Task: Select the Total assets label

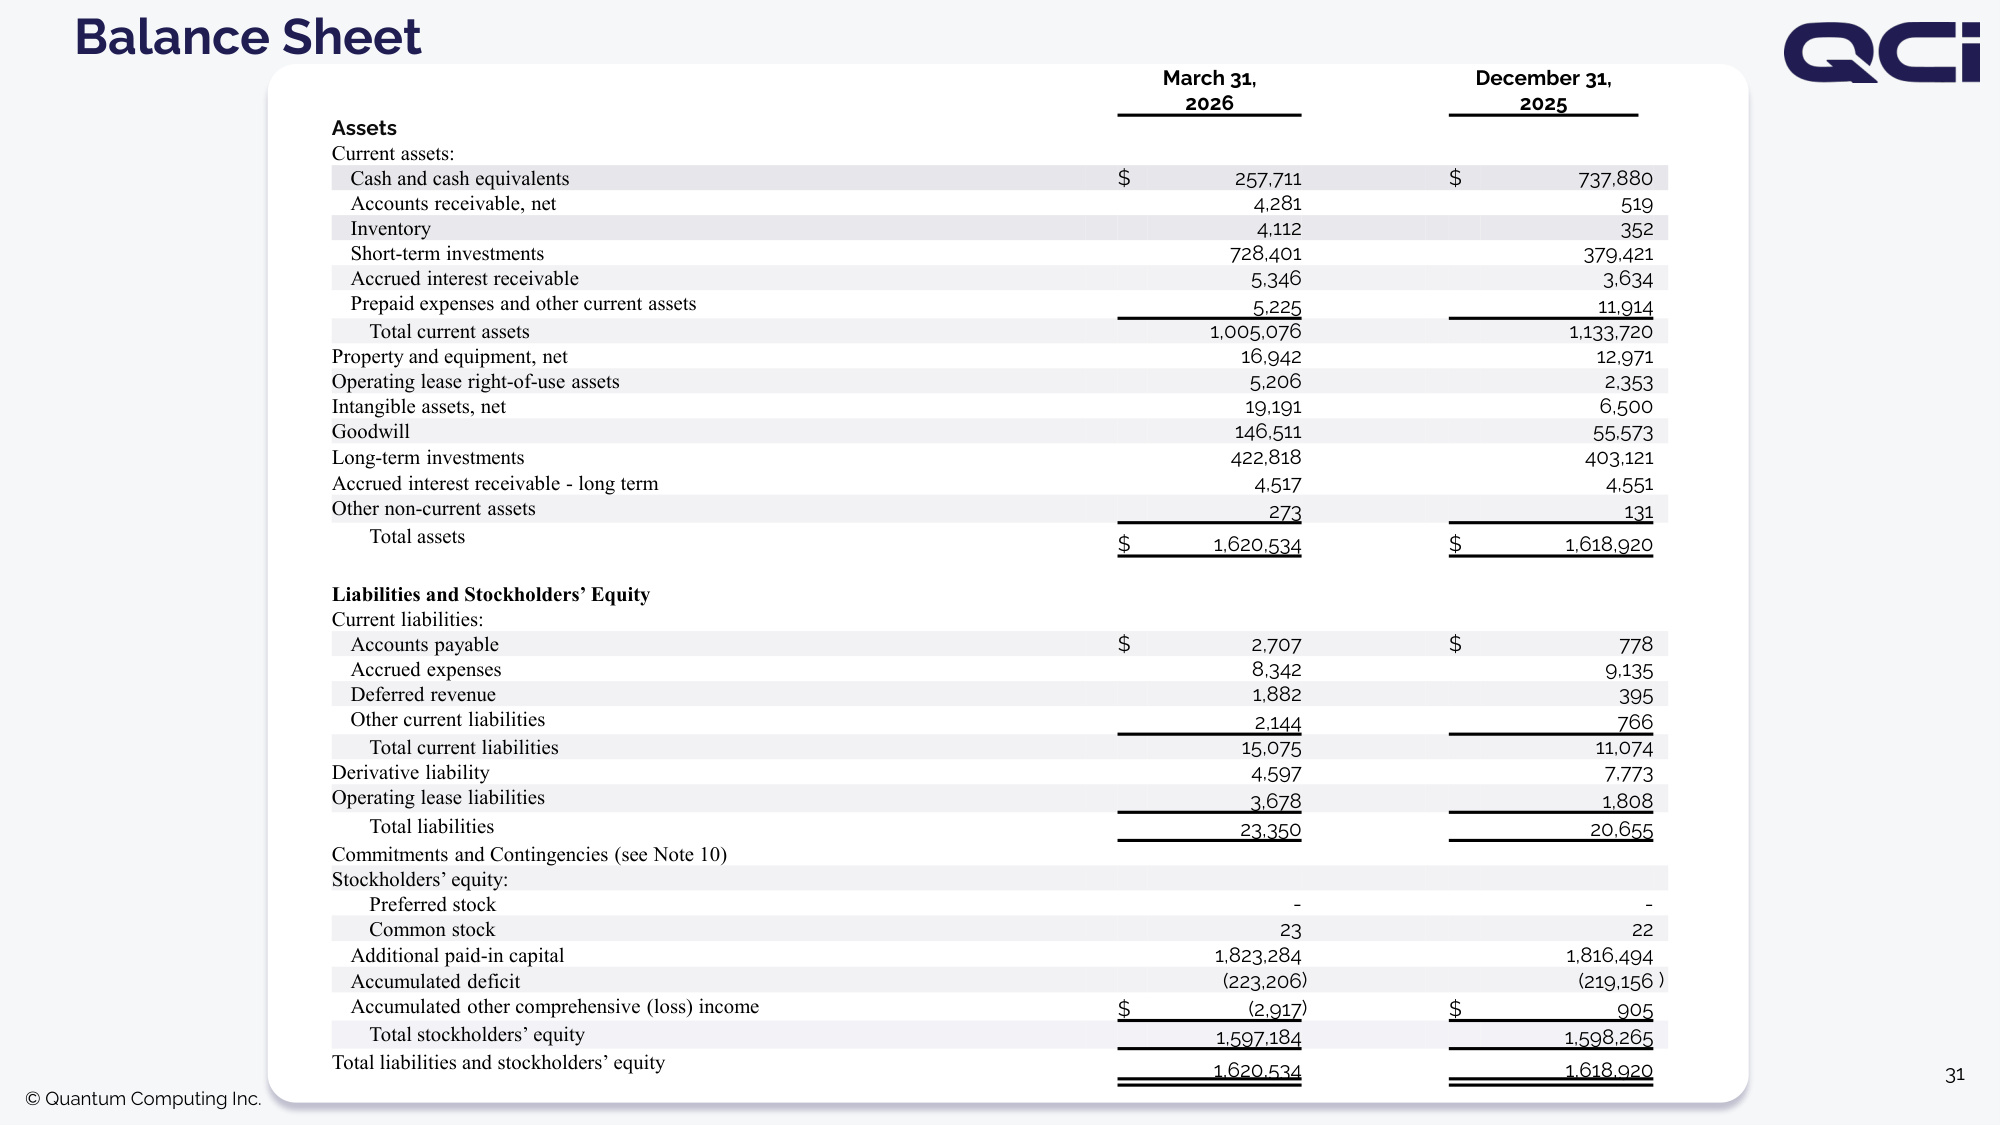Action: pos(417,536)
